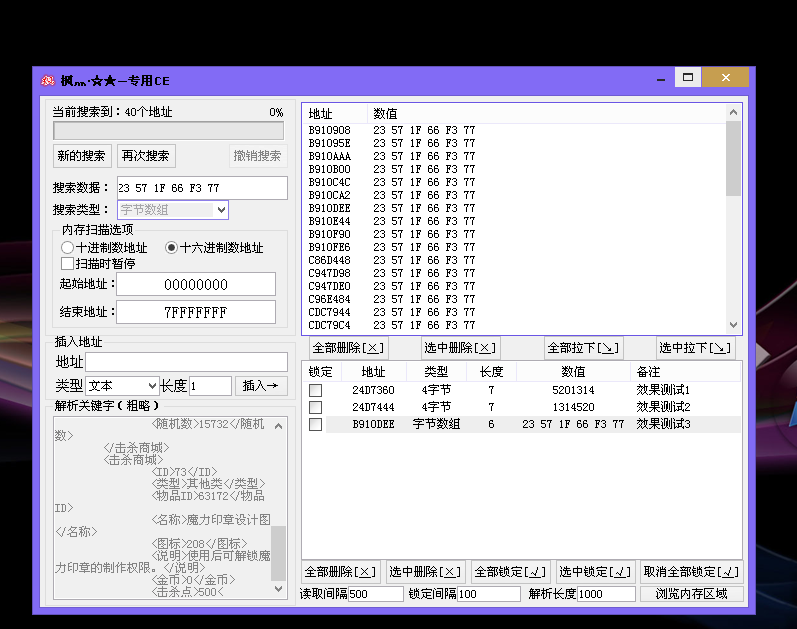Select result row B91095E
Viewport: 797px width, 629px height.
tap(515, 143)
